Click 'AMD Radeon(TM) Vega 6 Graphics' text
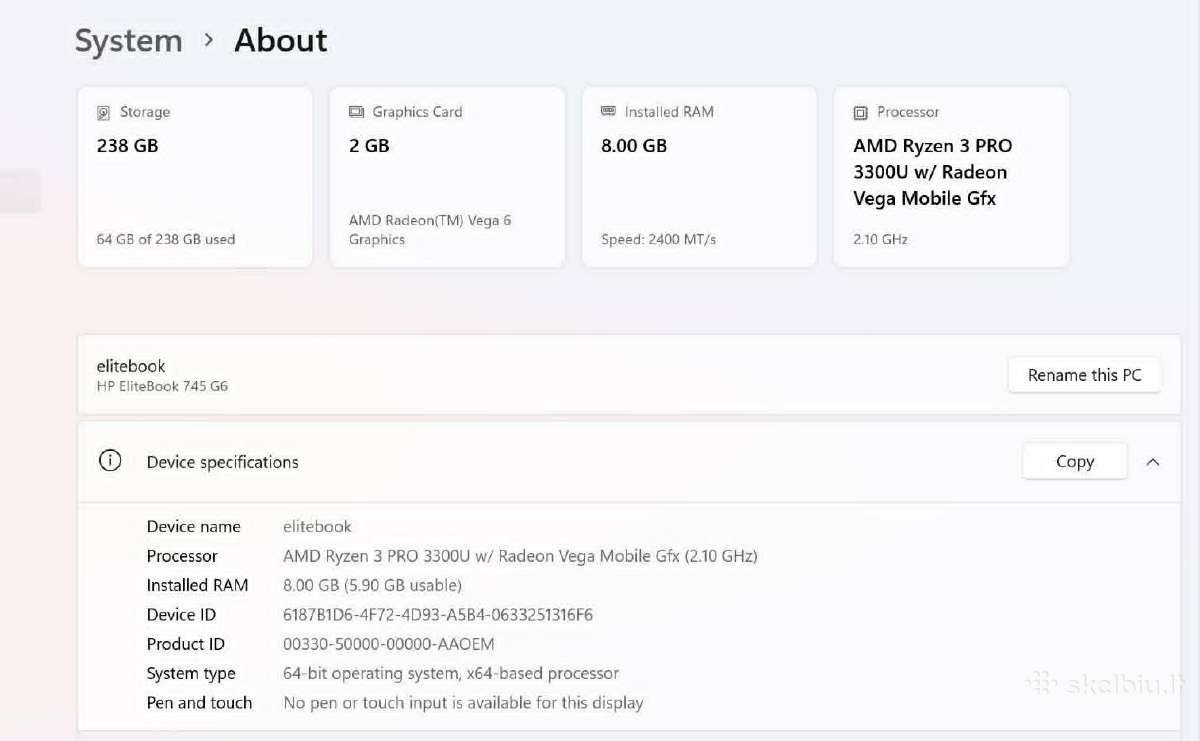This screenshot has width=1200, height=741. (430, 230)
